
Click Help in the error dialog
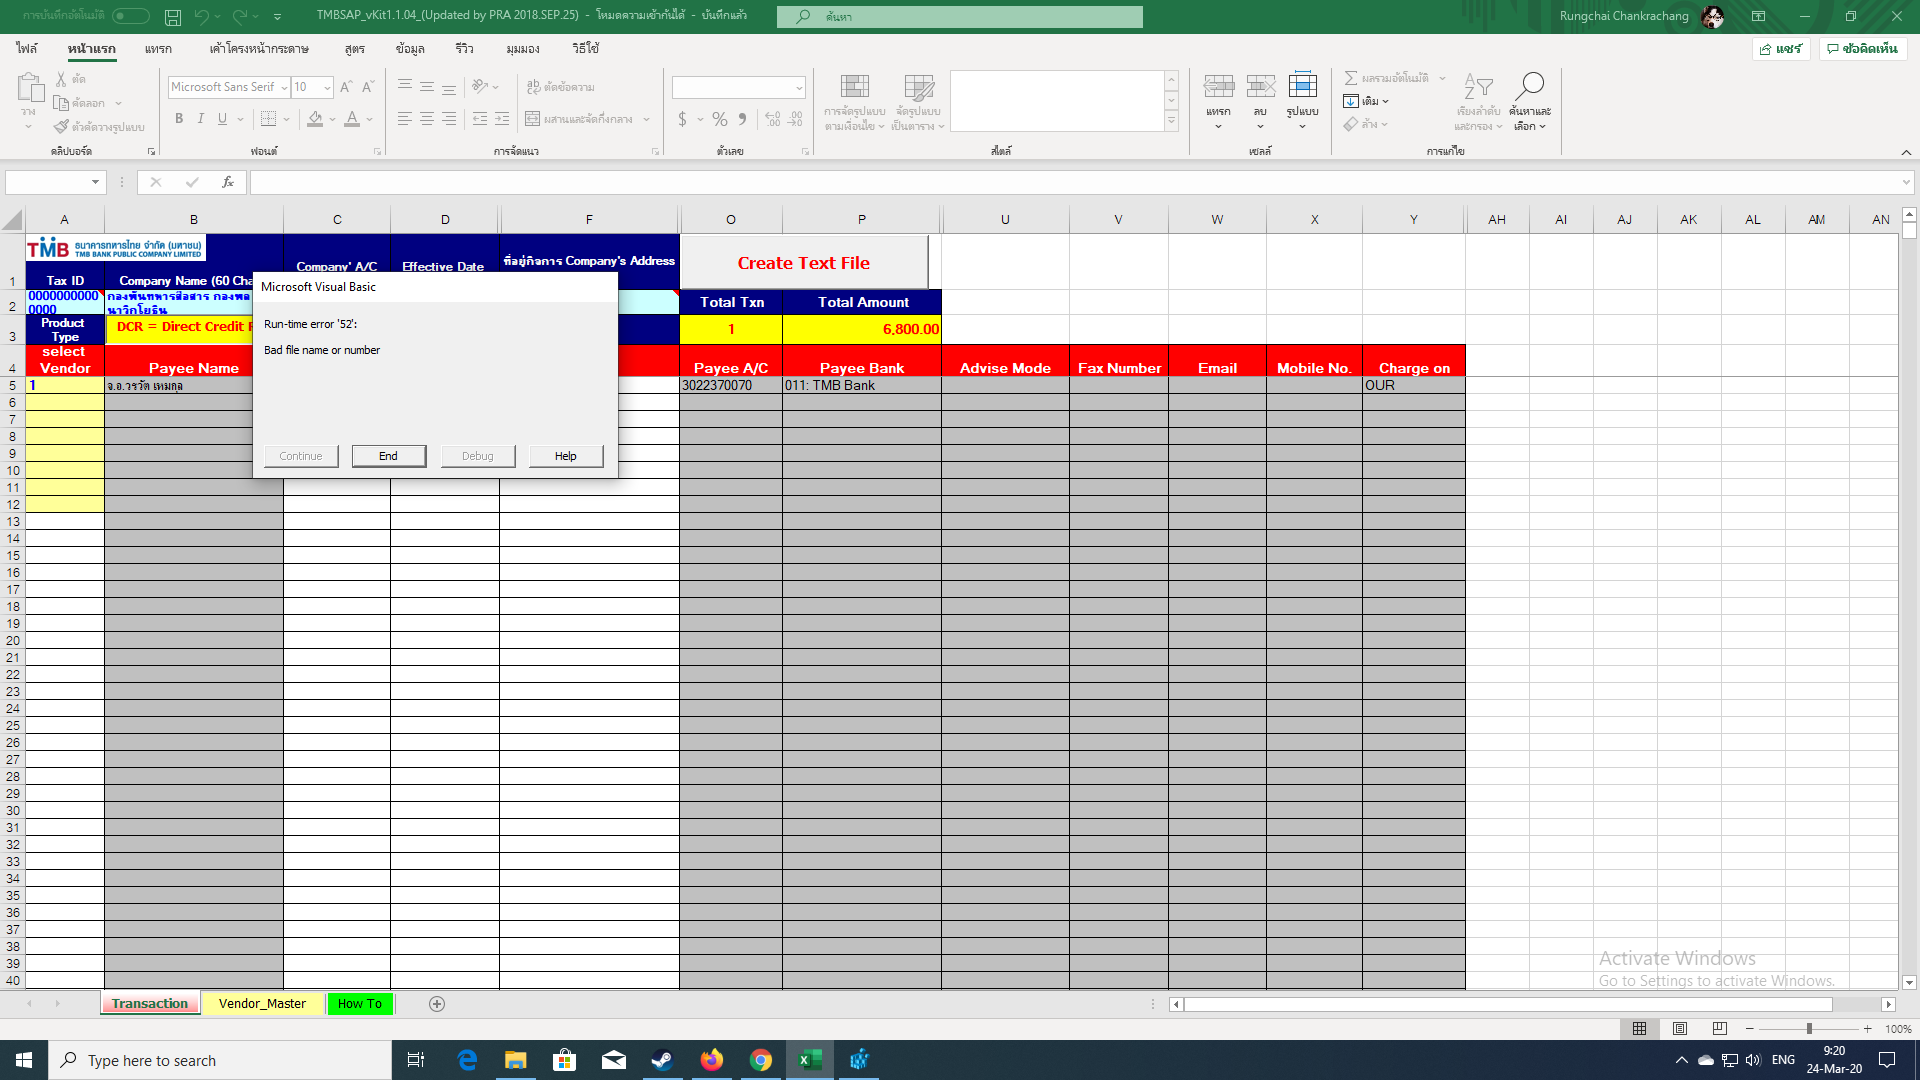click(x=565, y=456)
